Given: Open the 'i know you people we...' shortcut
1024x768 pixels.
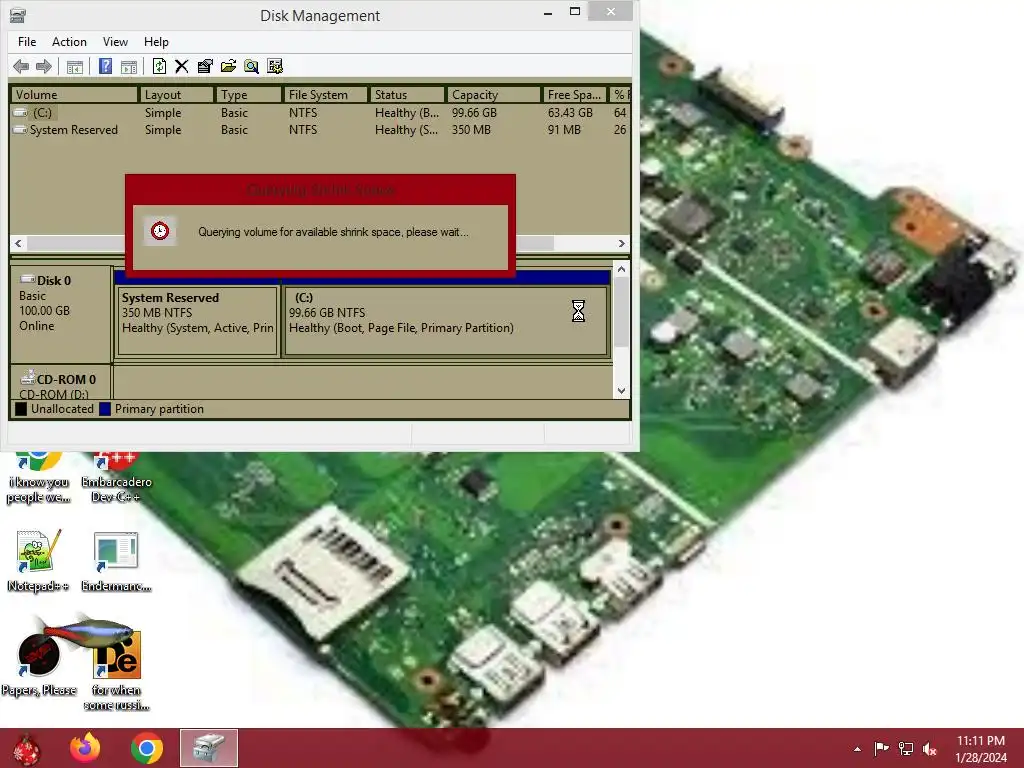Looking at the screenshot, I should (38, 477).
